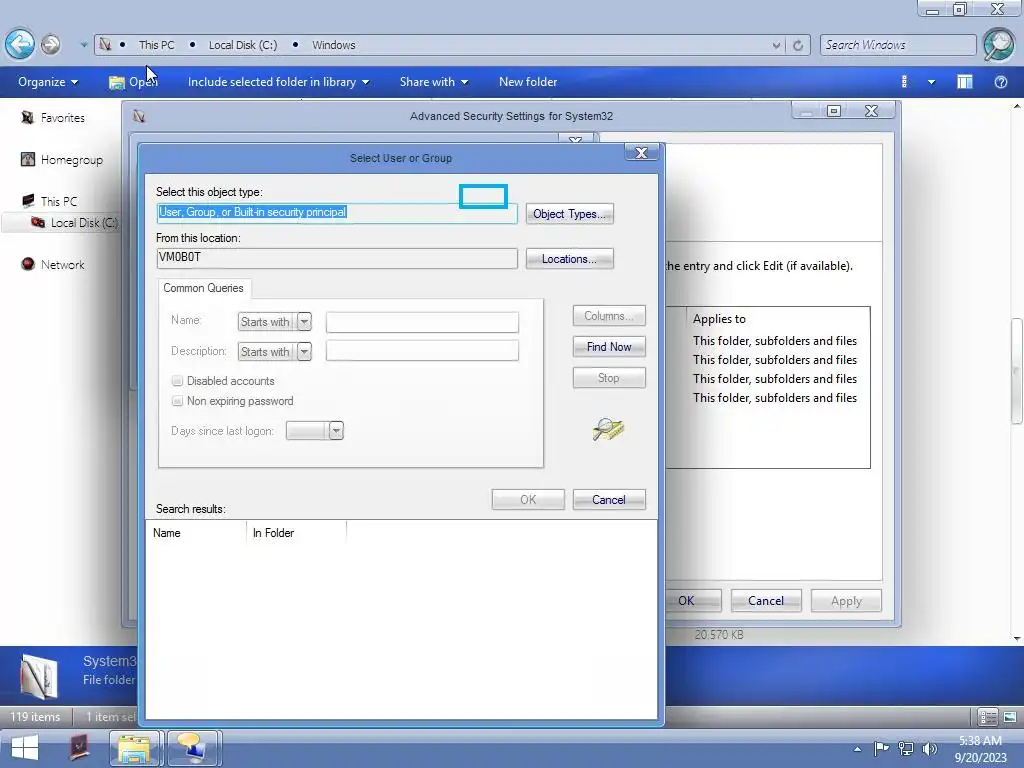The height and width of the screenshot is (768, 1024).
Task: Click the object type text field
Action: (337, 213)
